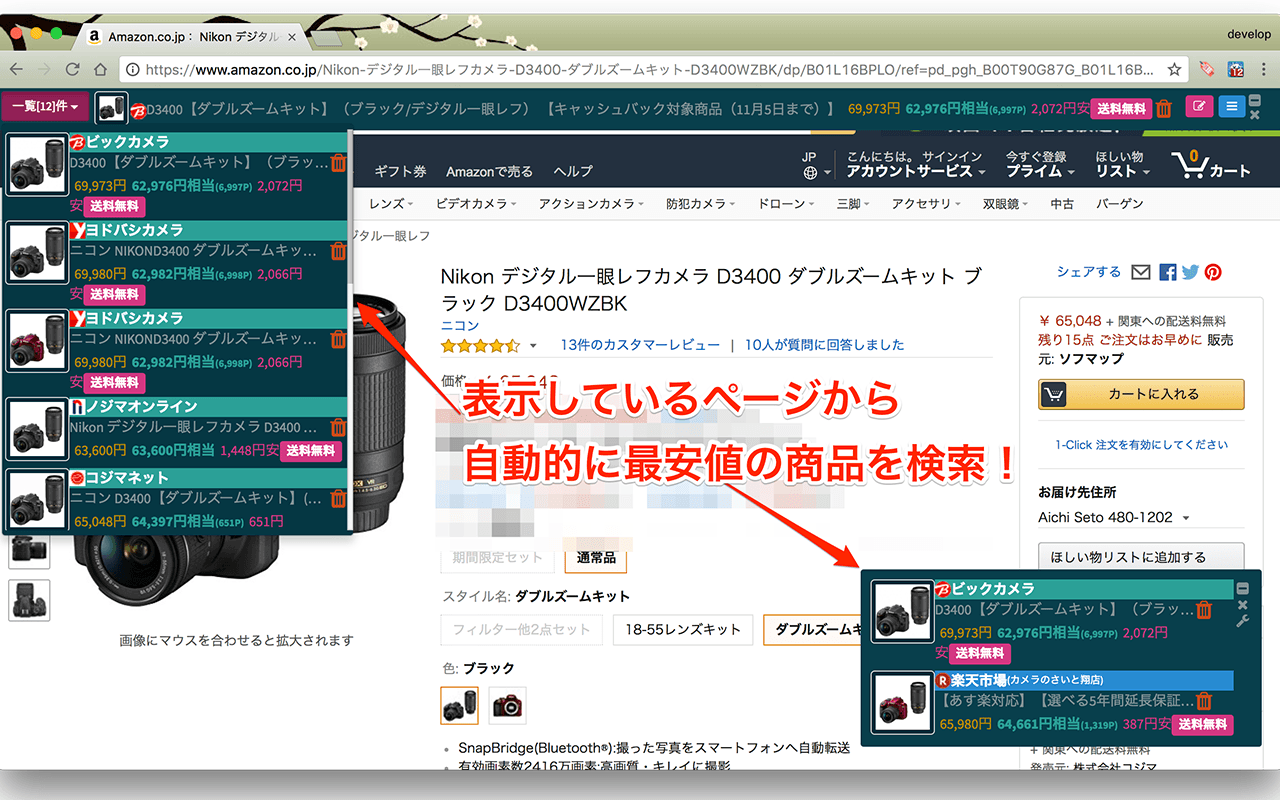1280x800 pixels.
Task: Open the バーゲン category tab
Action: [x=1119, y=204]
